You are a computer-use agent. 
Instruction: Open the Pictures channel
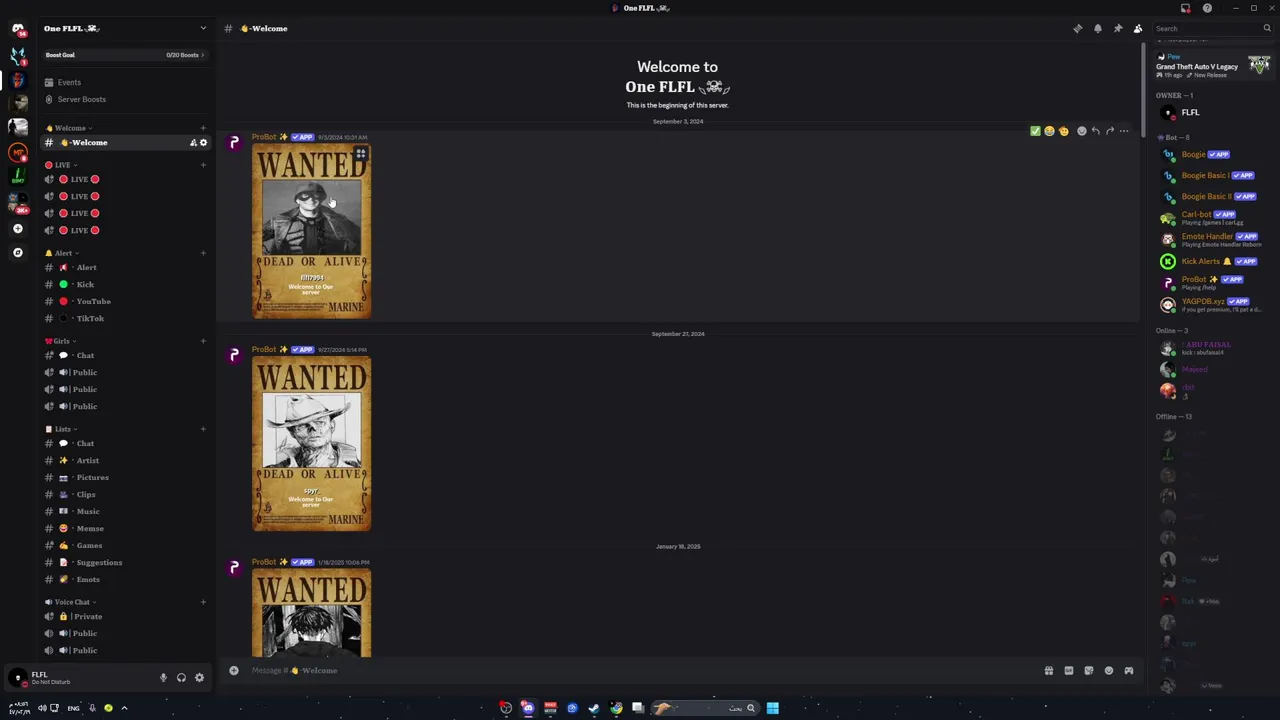pos(125,477)
